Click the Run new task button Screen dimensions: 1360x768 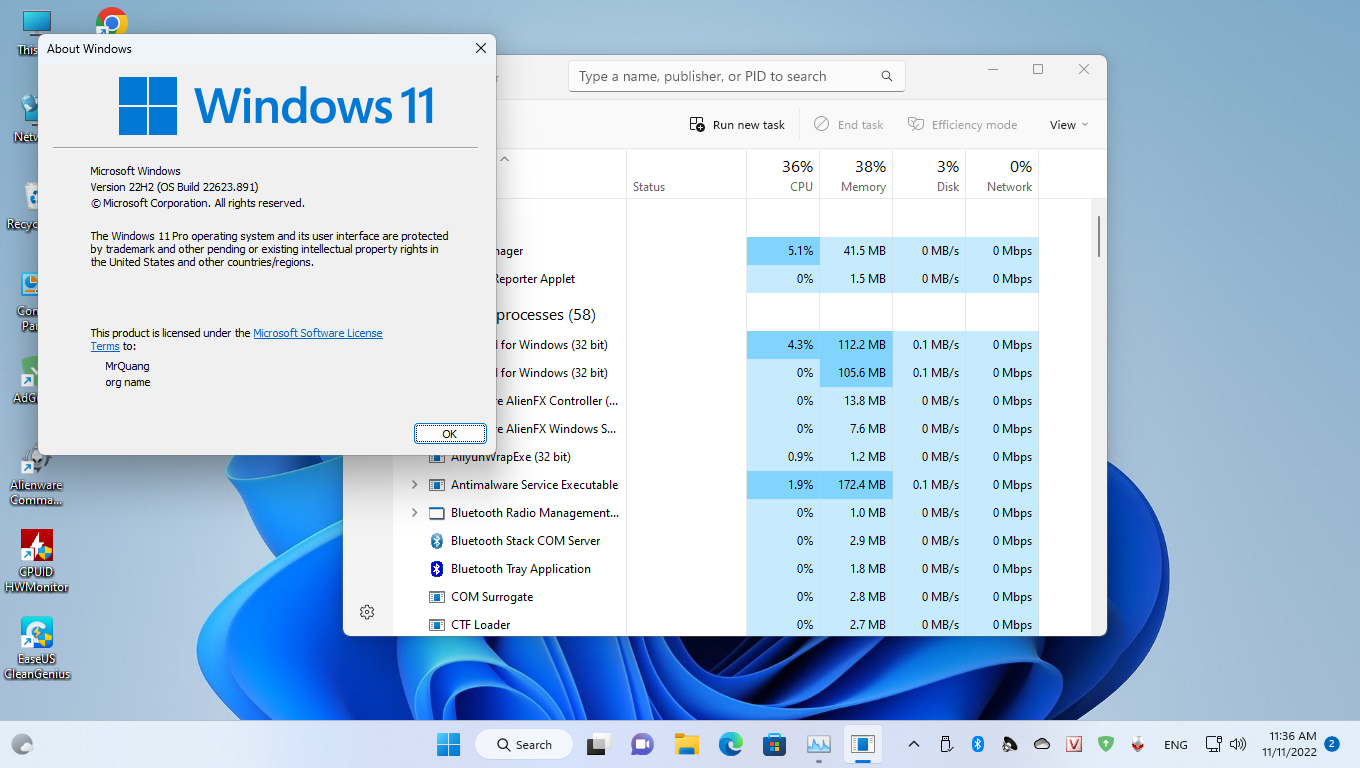coord(737,125)
